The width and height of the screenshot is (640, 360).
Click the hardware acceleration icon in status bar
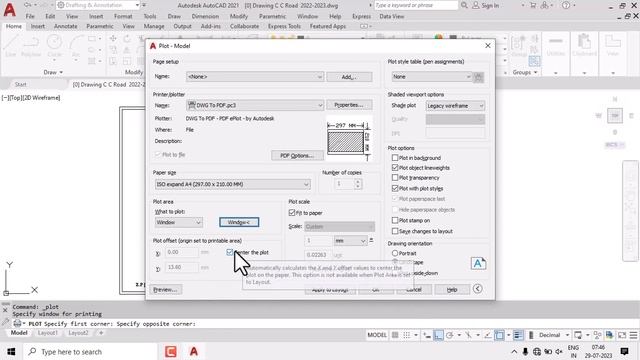pos(609,335)
